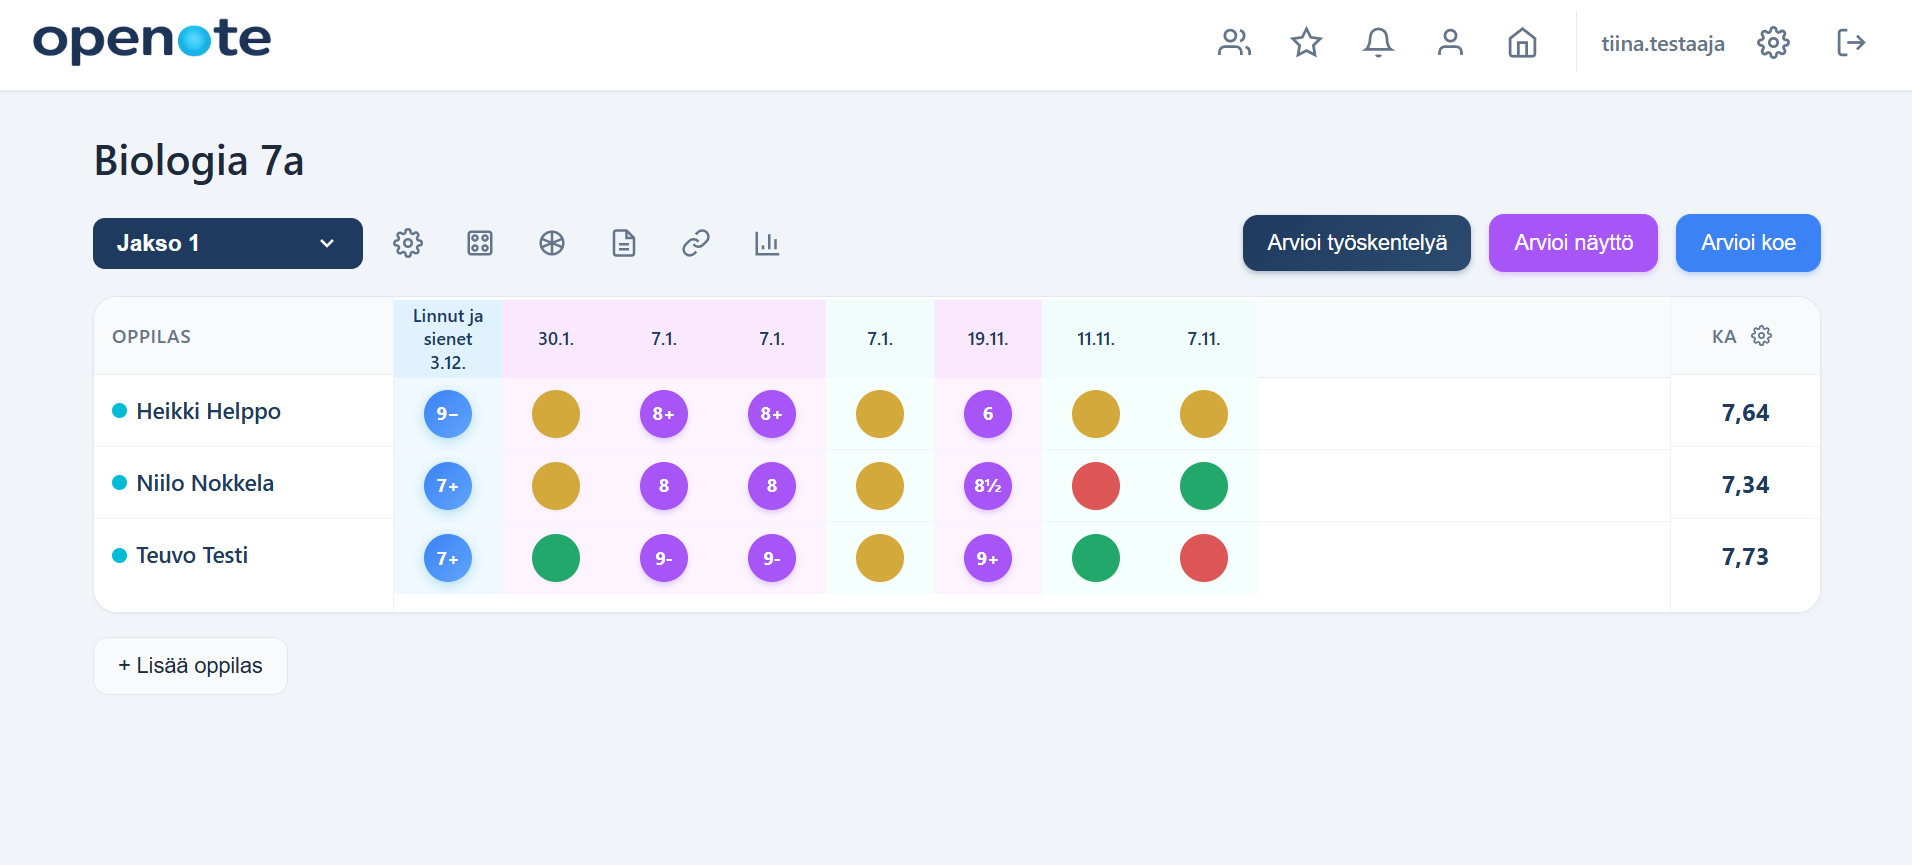Click Teuvo Testi's green 30.1. dot
Viewport: 1912px width, 865px height.
point(556,558)
